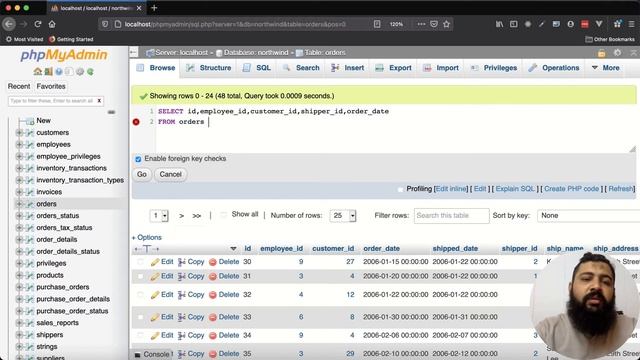Viewport: 640px width, 360px height.
Task: Go to next page with > button
Action: [181, 216]
